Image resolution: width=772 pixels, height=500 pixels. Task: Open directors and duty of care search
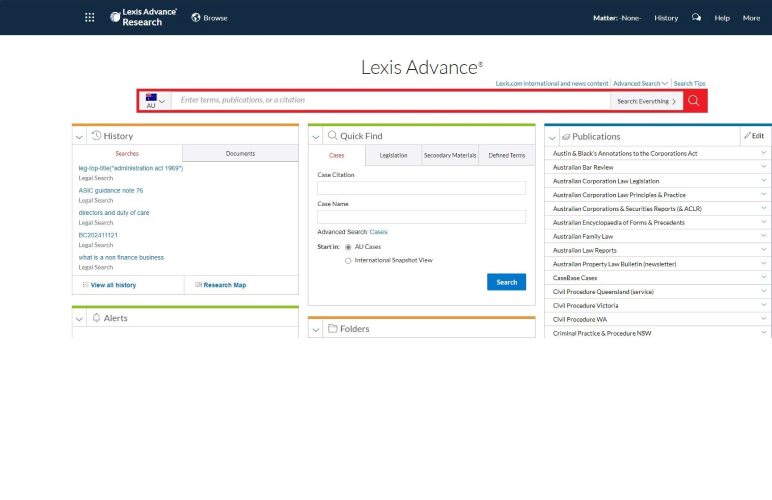114,213
